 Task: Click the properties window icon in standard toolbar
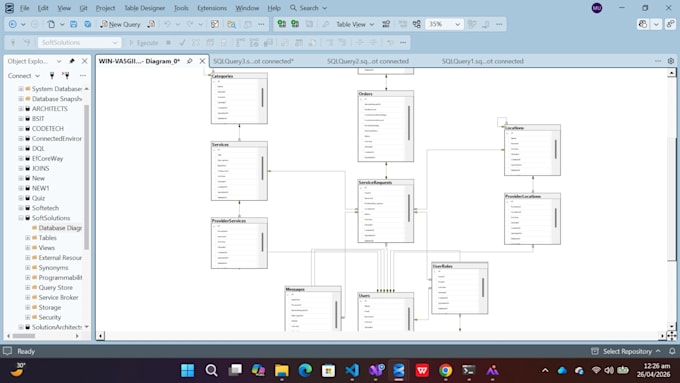(x=215, y=24)
